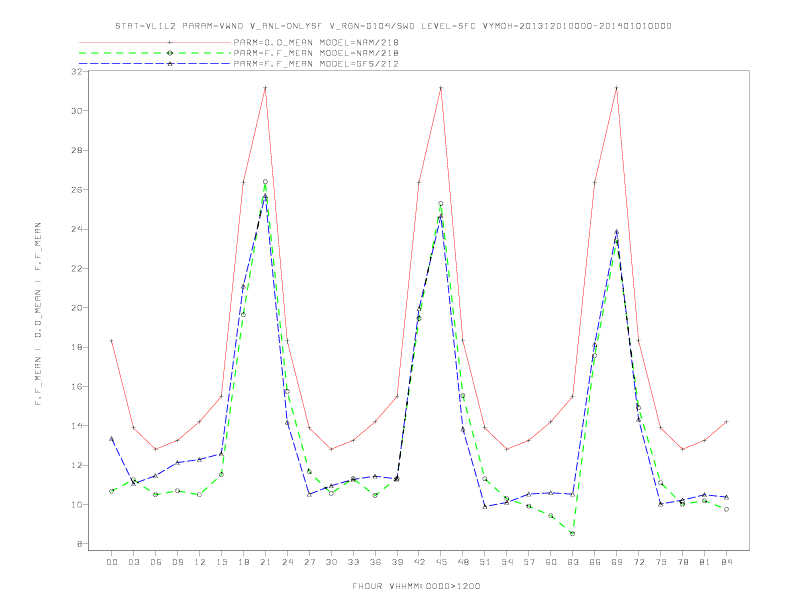Click x-axis tick label 63
Viewport: 792px width, 612px height.
tap(573, 562)
